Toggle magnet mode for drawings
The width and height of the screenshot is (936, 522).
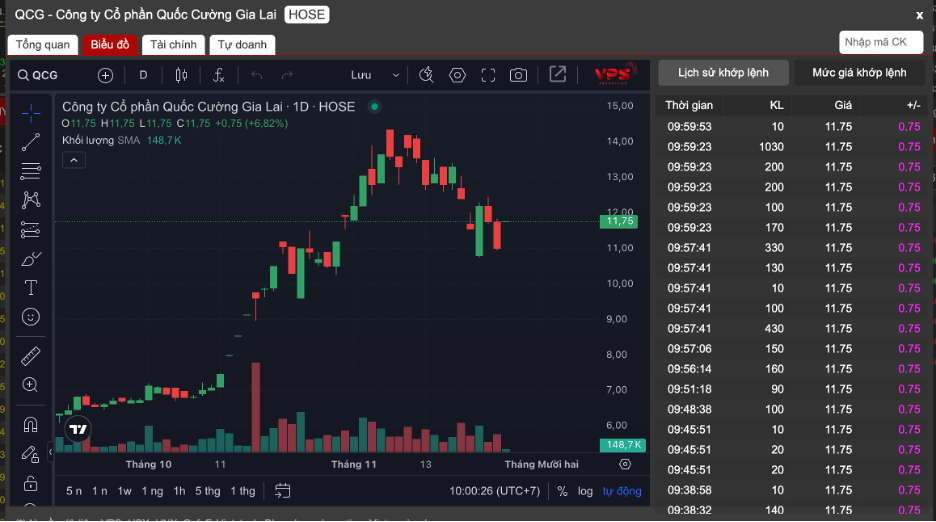pos(30,425)
